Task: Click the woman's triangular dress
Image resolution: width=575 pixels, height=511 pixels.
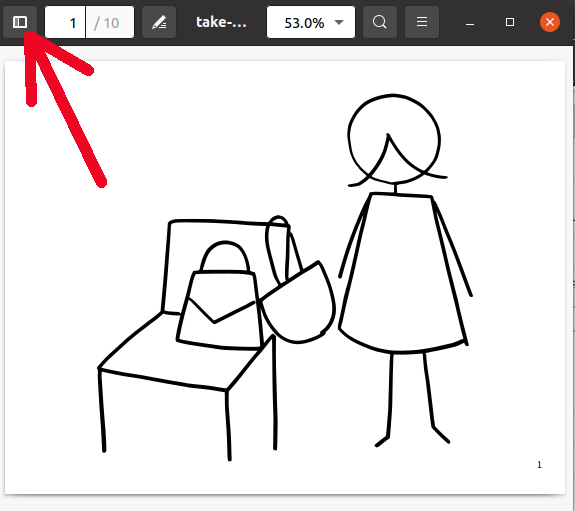Action: [403, 273]
